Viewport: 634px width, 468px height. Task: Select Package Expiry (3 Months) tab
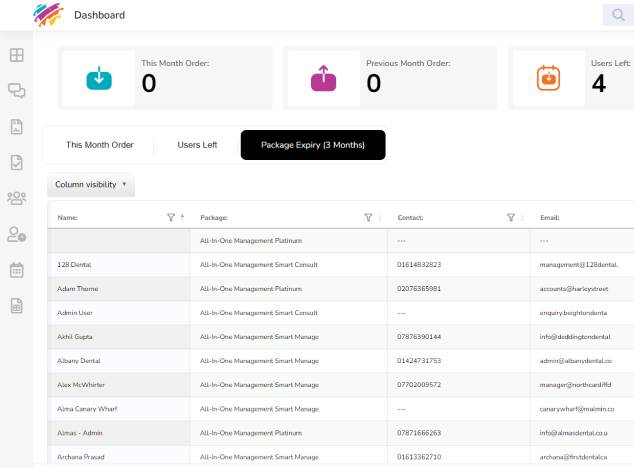coord(313,145)
